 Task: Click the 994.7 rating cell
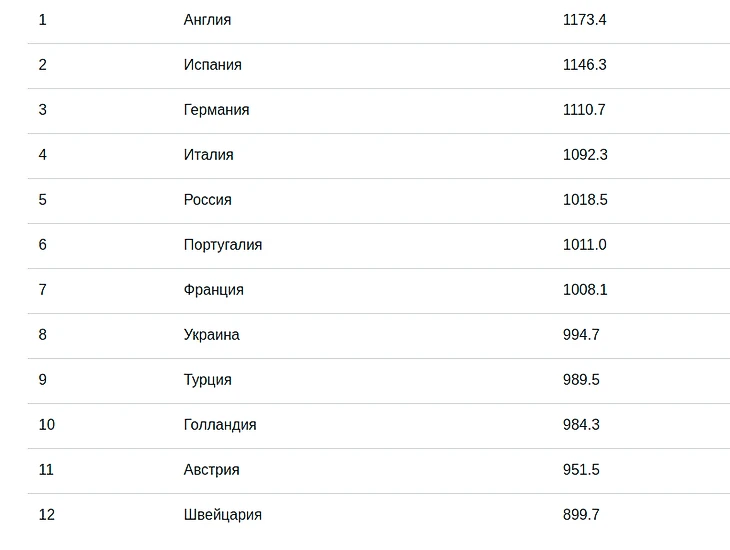tap(581, 335)
